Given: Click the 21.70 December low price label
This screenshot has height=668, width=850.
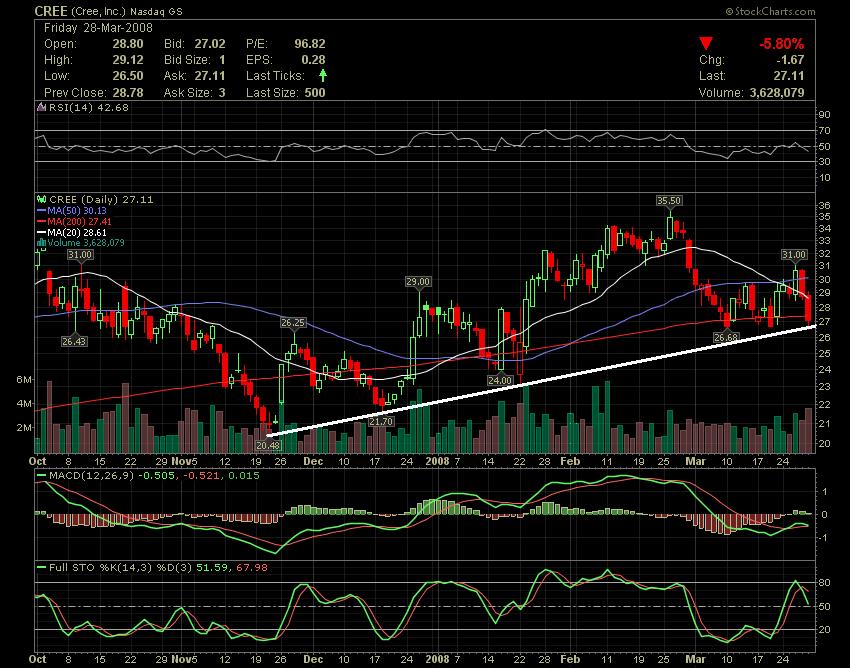Looking at the screenshot, I should point(381,421).
